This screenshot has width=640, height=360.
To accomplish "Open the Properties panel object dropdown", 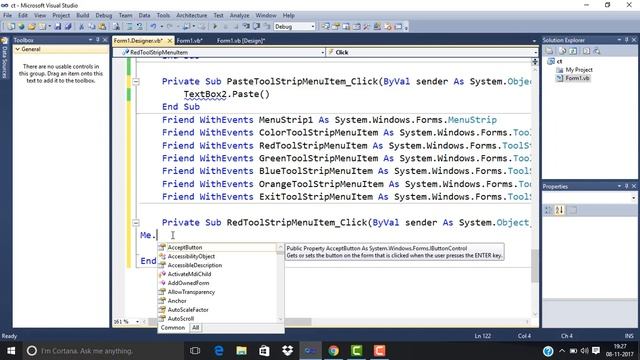I will [x=633, y=198].
